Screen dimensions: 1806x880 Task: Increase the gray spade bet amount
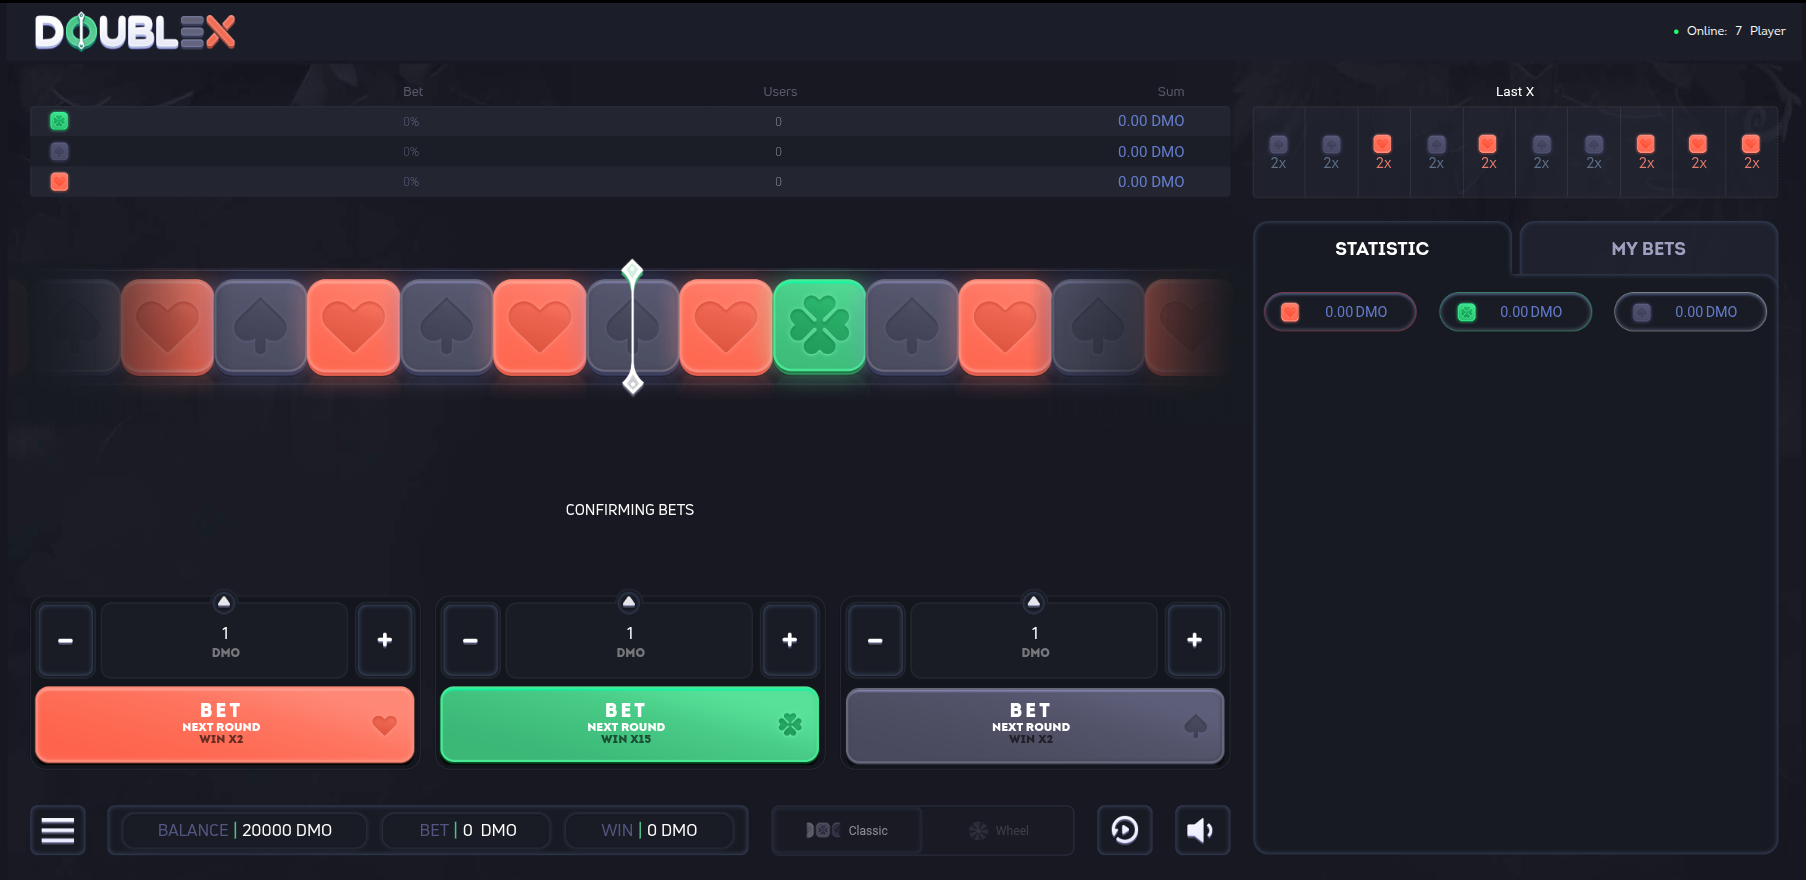1195,640
